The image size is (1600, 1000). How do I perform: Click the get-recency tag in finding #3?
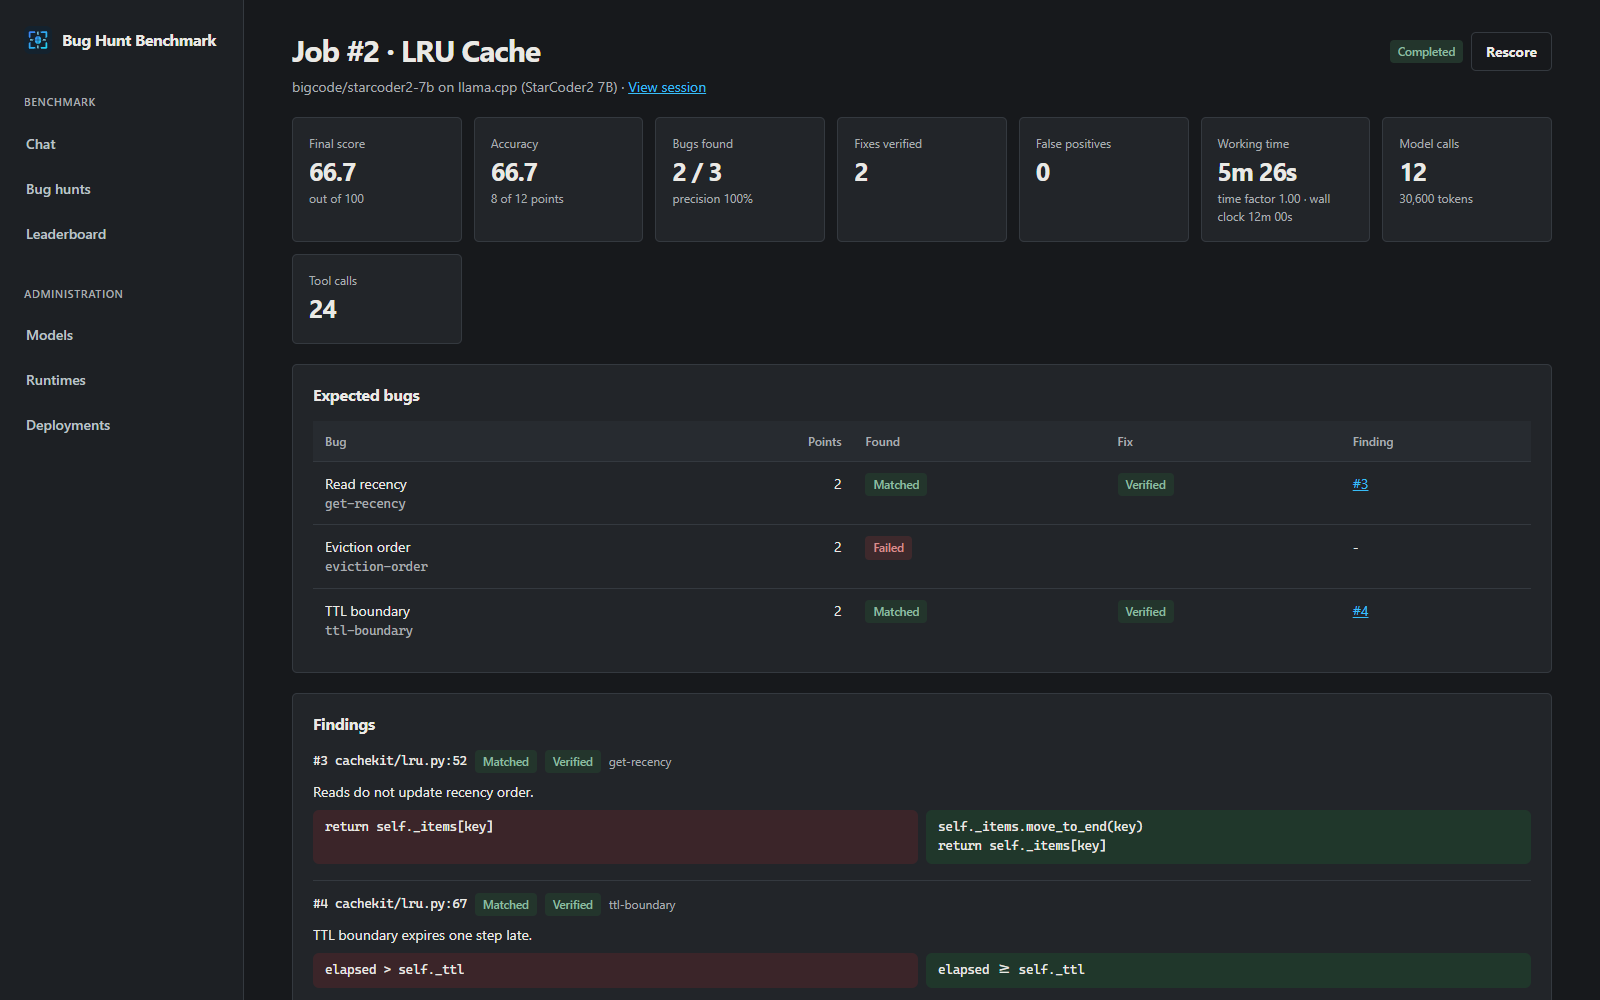640,762
